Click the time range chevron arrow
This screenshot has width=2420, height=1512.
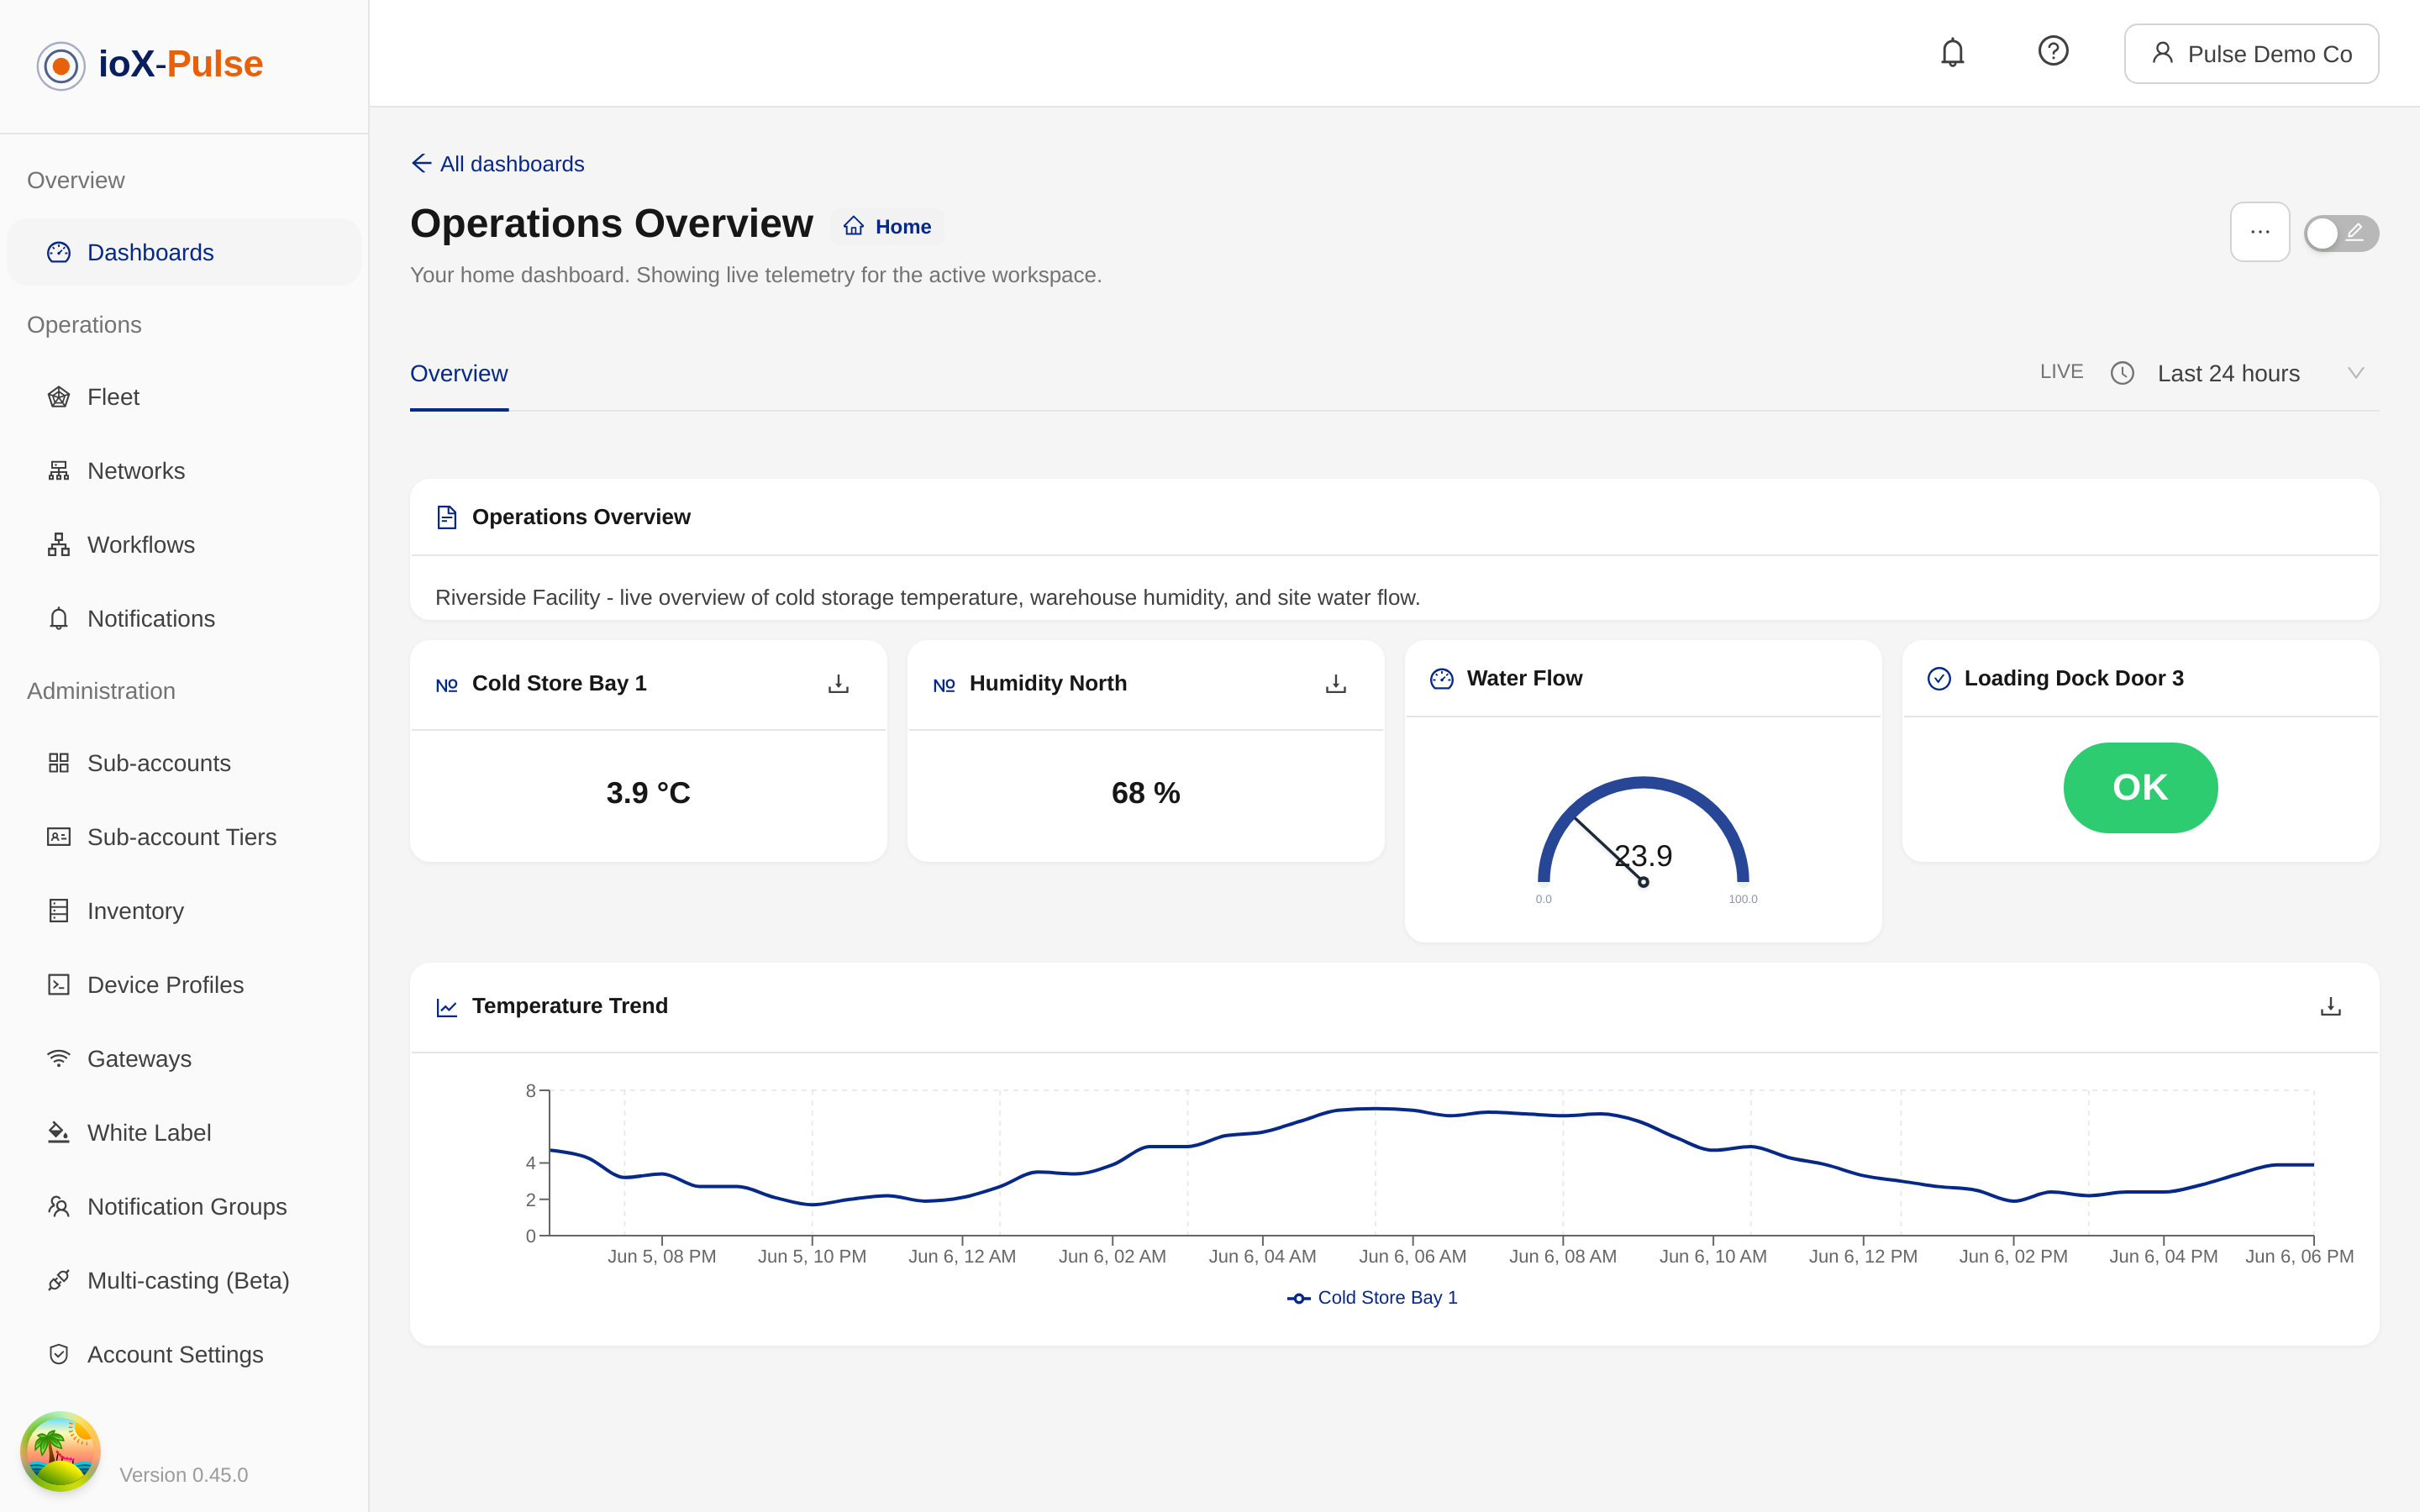2355,373
